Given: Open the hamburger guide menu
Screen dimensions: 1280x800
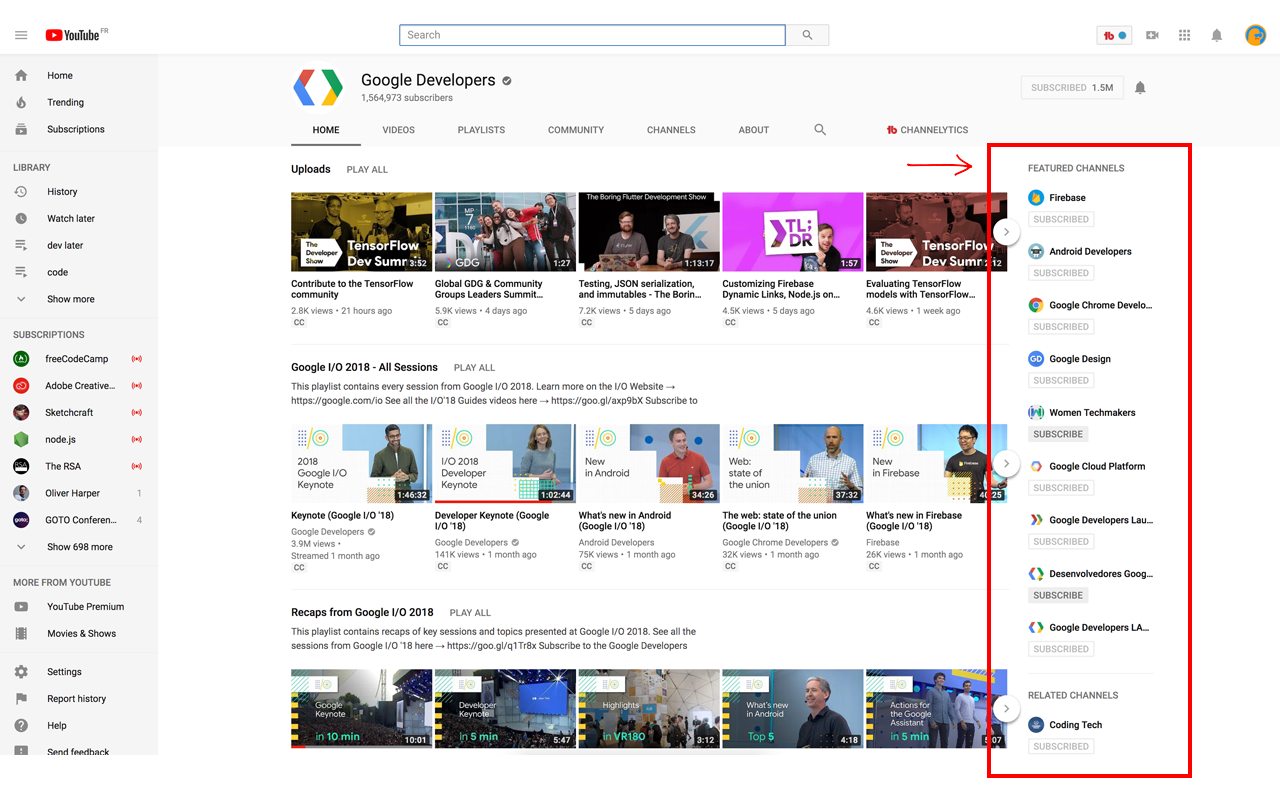Looking at the screenshot, I should [x=21, y=35].
